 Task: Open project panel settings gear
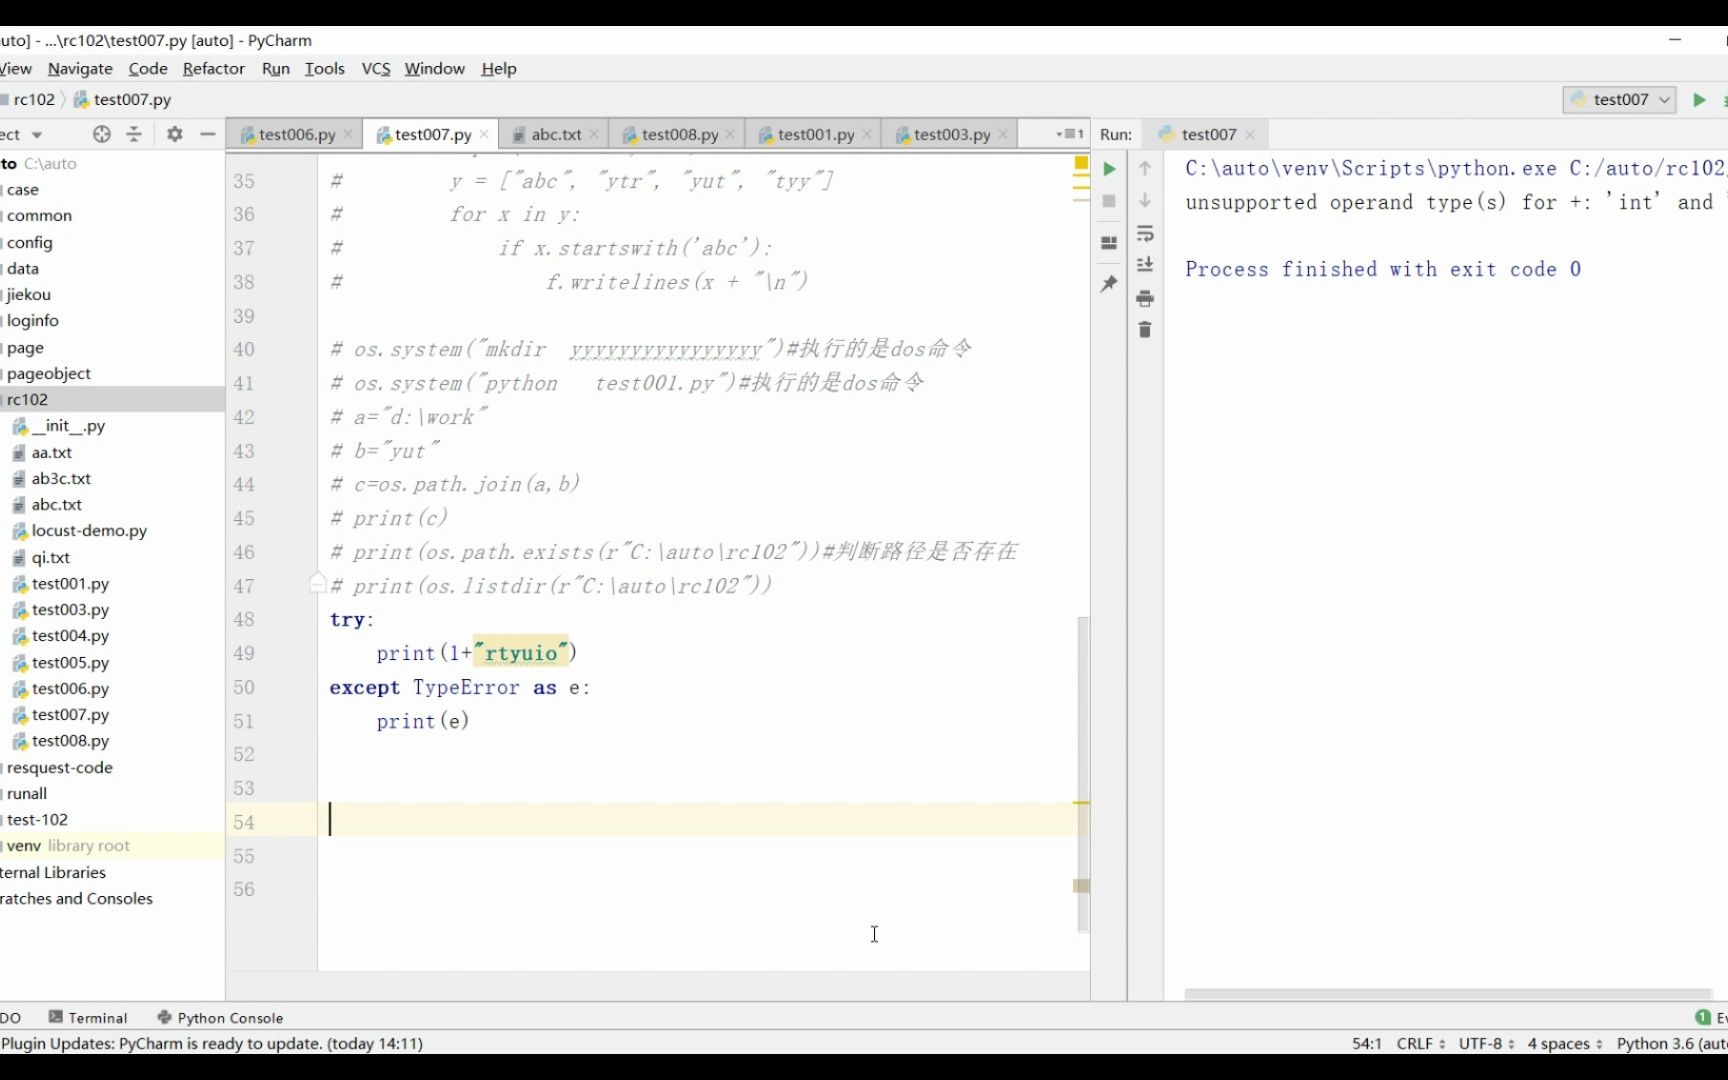point(175,134)
